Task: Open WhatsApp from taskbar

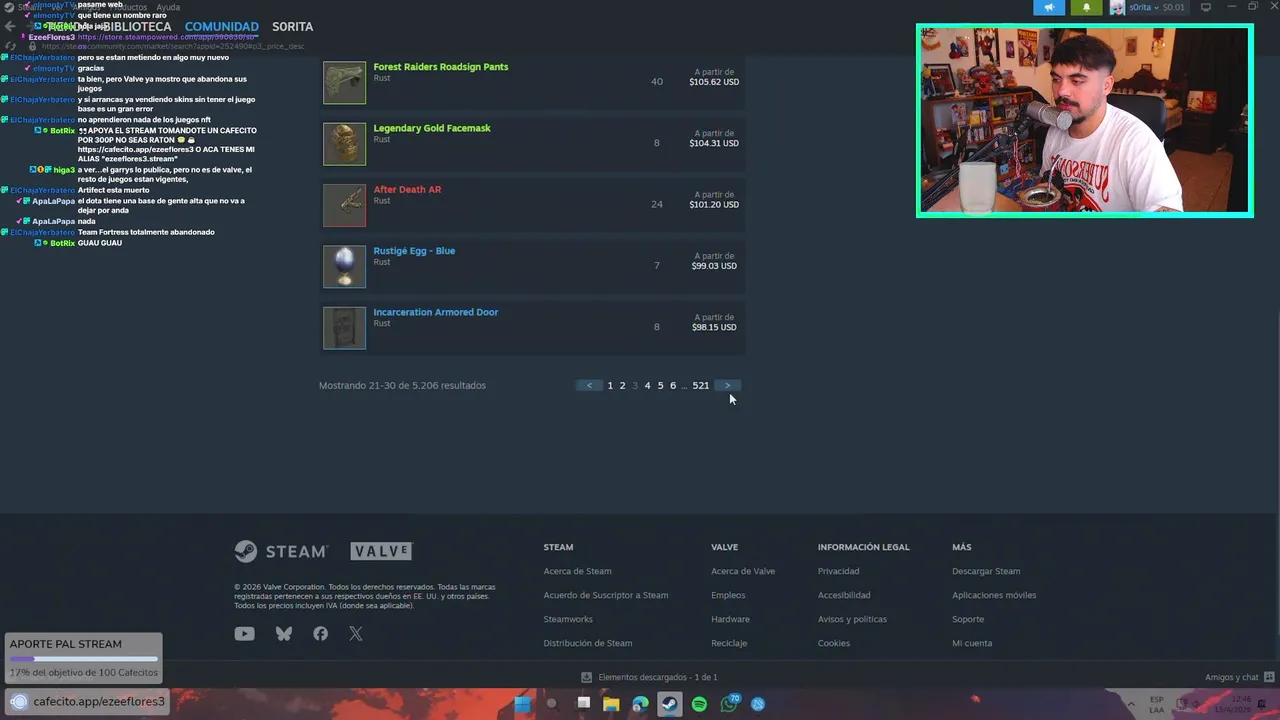Action: pyautogui.click(x=729, y=704)
